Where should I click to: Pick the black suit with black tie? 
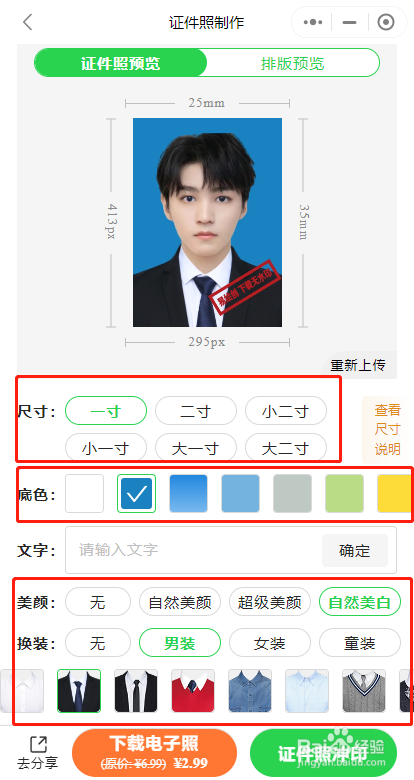coord(136,690)
